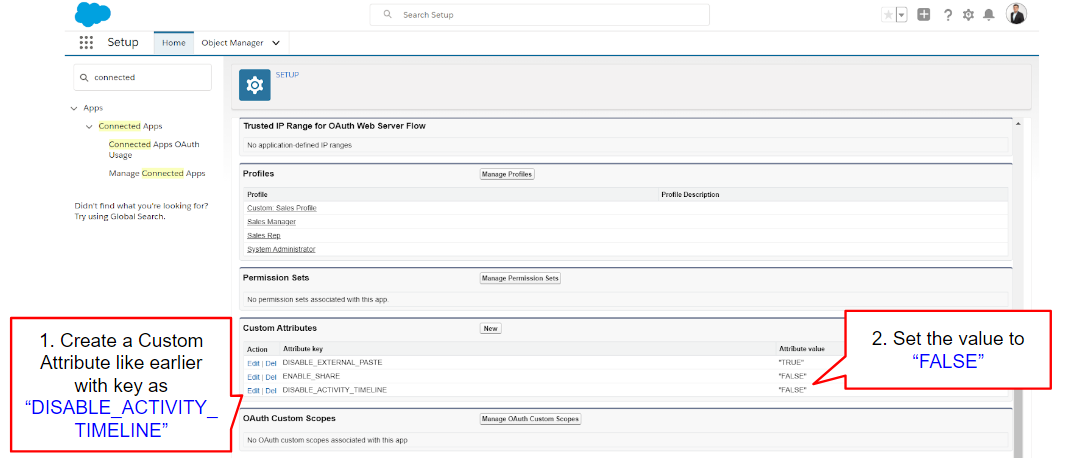Click the ENABLE_SHARE key text
Viewport: 1067px width, 458px height.
311,376
